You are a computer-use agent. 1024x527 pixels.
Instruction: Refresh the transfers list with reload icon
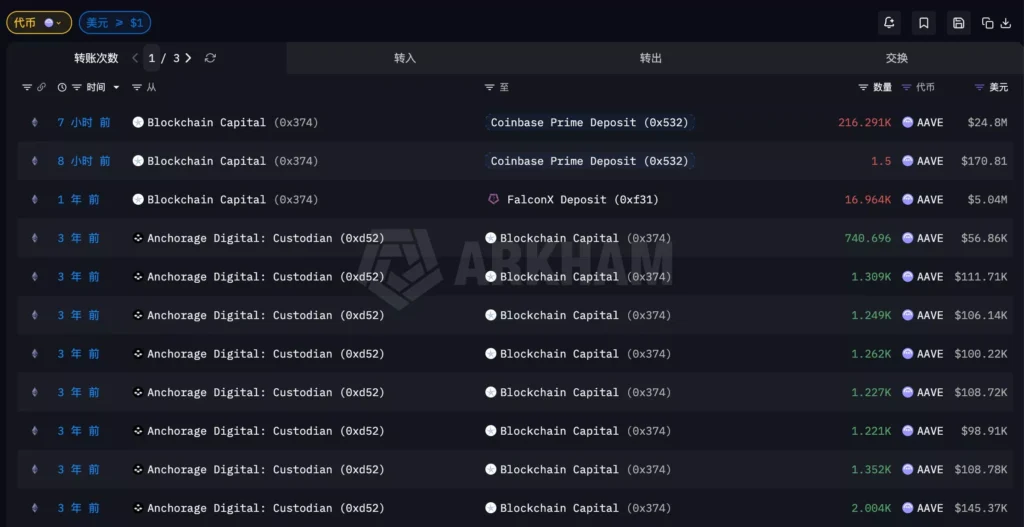[x=210, y=58]
